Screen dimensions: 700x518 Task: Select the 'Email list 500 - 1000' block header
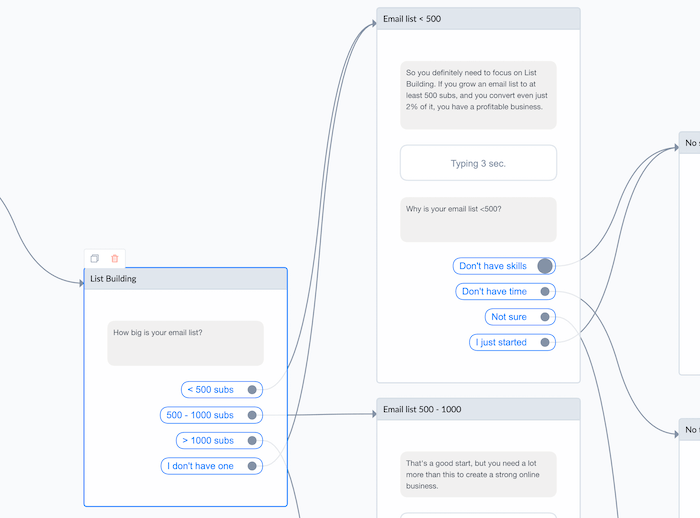(x=478, y=409)
